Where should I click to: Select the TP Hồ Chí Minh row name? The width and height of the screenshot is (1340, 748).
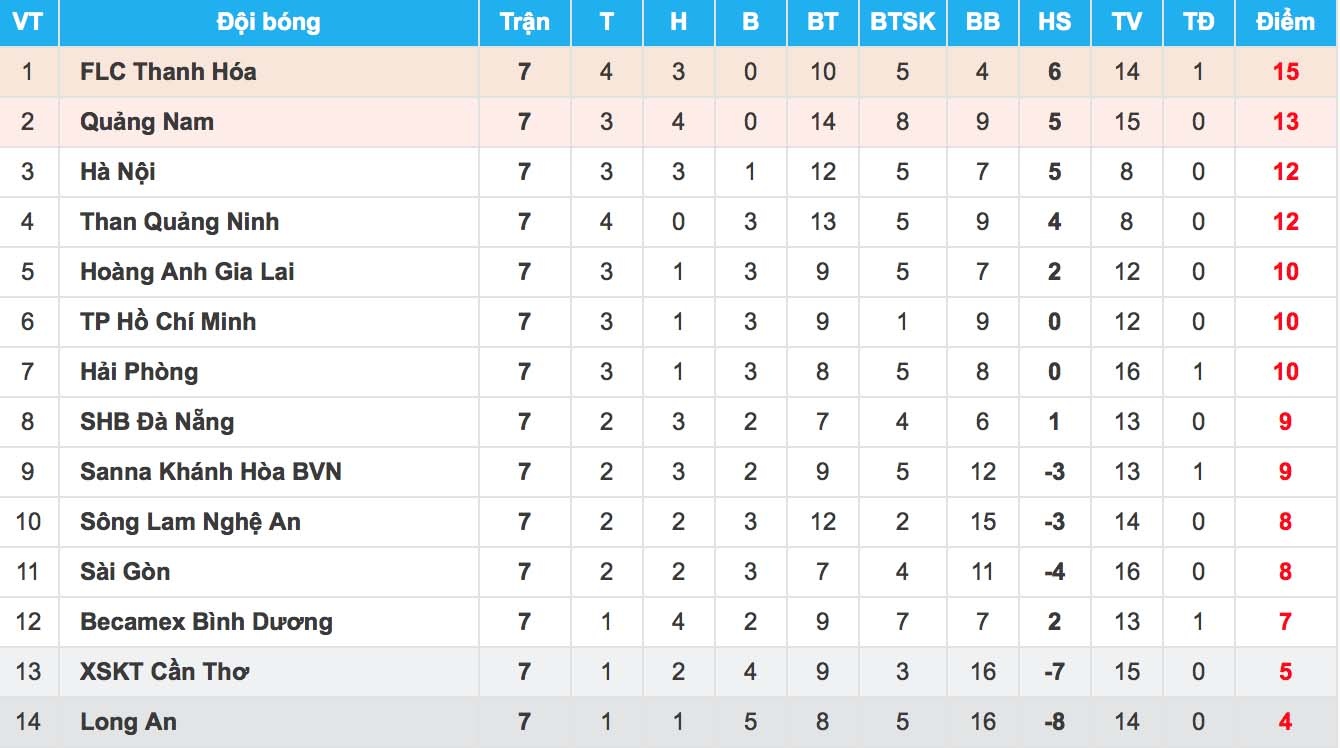(168, 322)
